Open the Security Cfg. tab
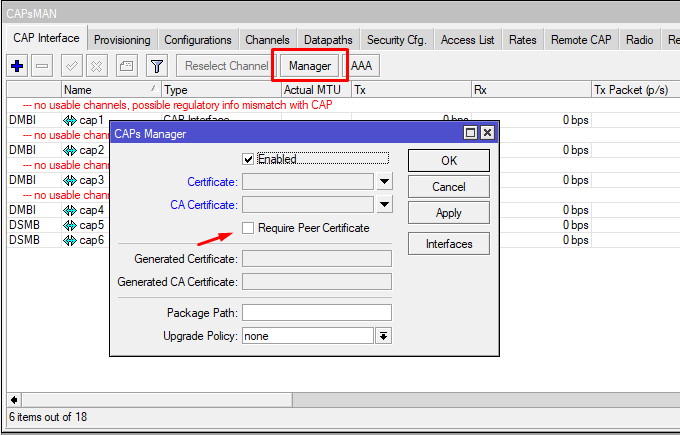The image size is (680, 435). 396,40
